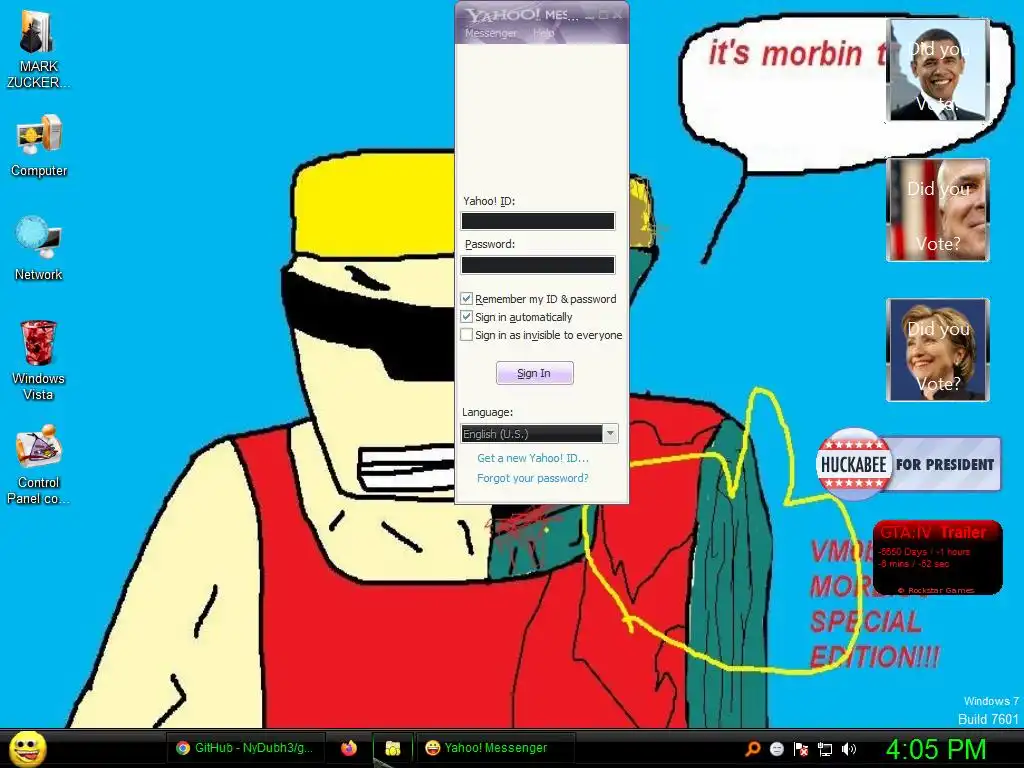Focus the Yahoo! ID field
Screen dimensions: 1024x768
click(x=537, y=221)
